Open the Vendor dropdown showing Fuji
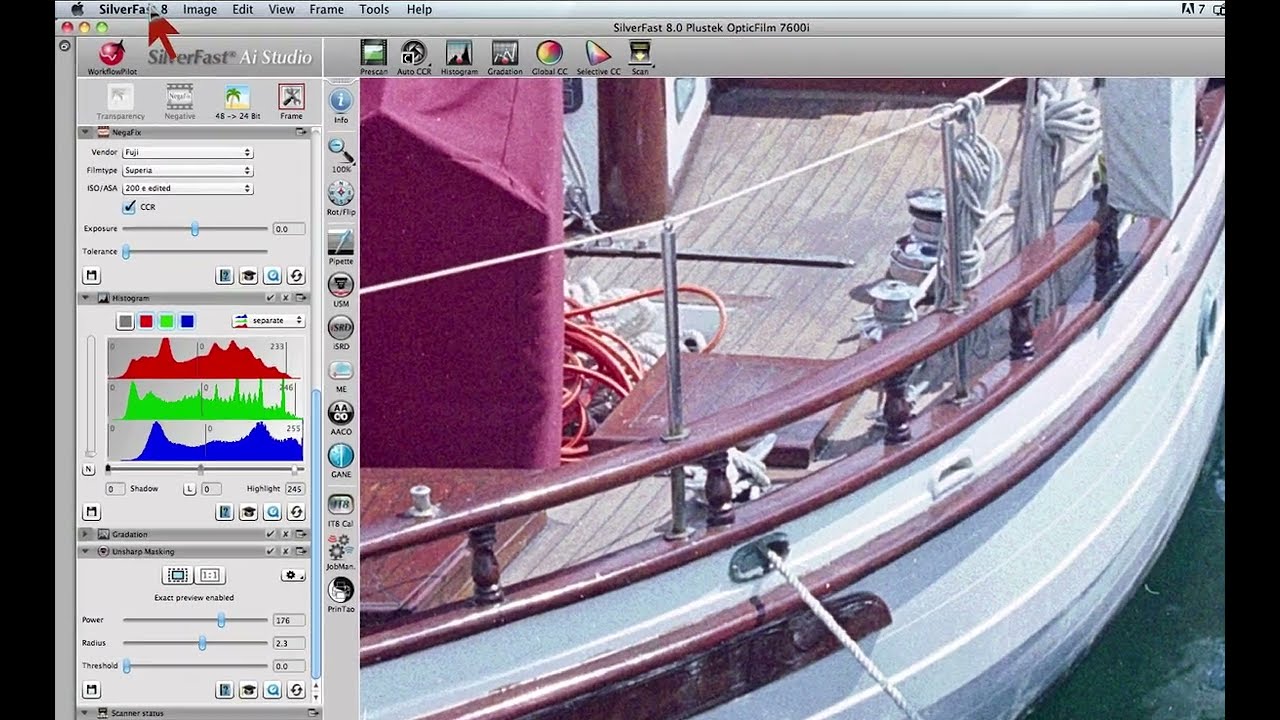 click(x=187, y=153)
